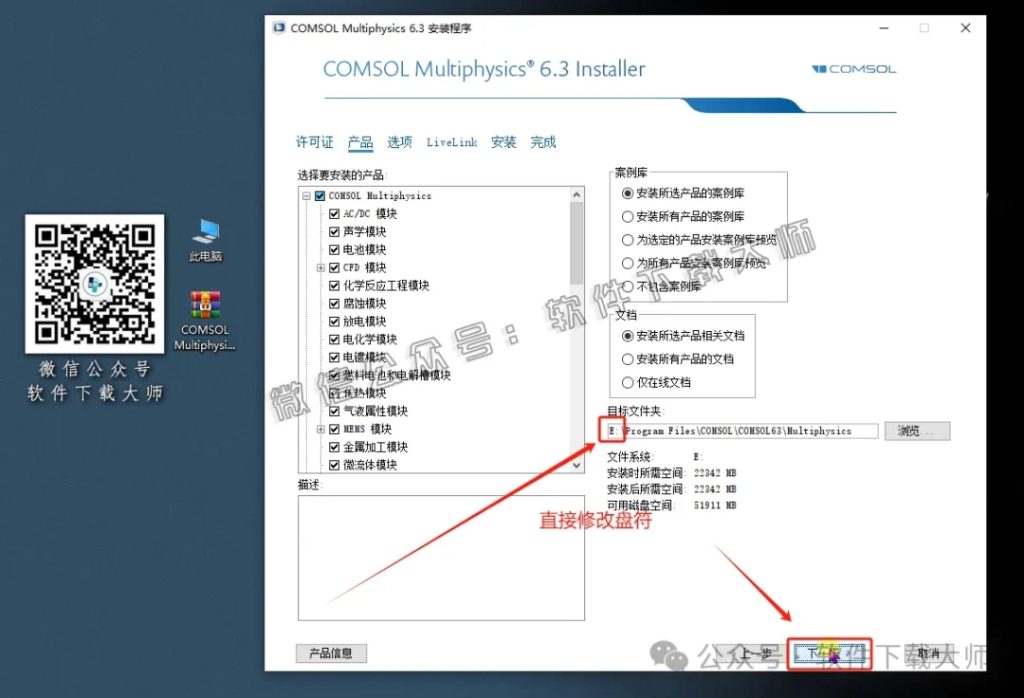Image resolution: width=1024 pixels, height=698 pixels.
Task: Expand the MEMS 模块 tree node
Action: (x=321, y=429)
